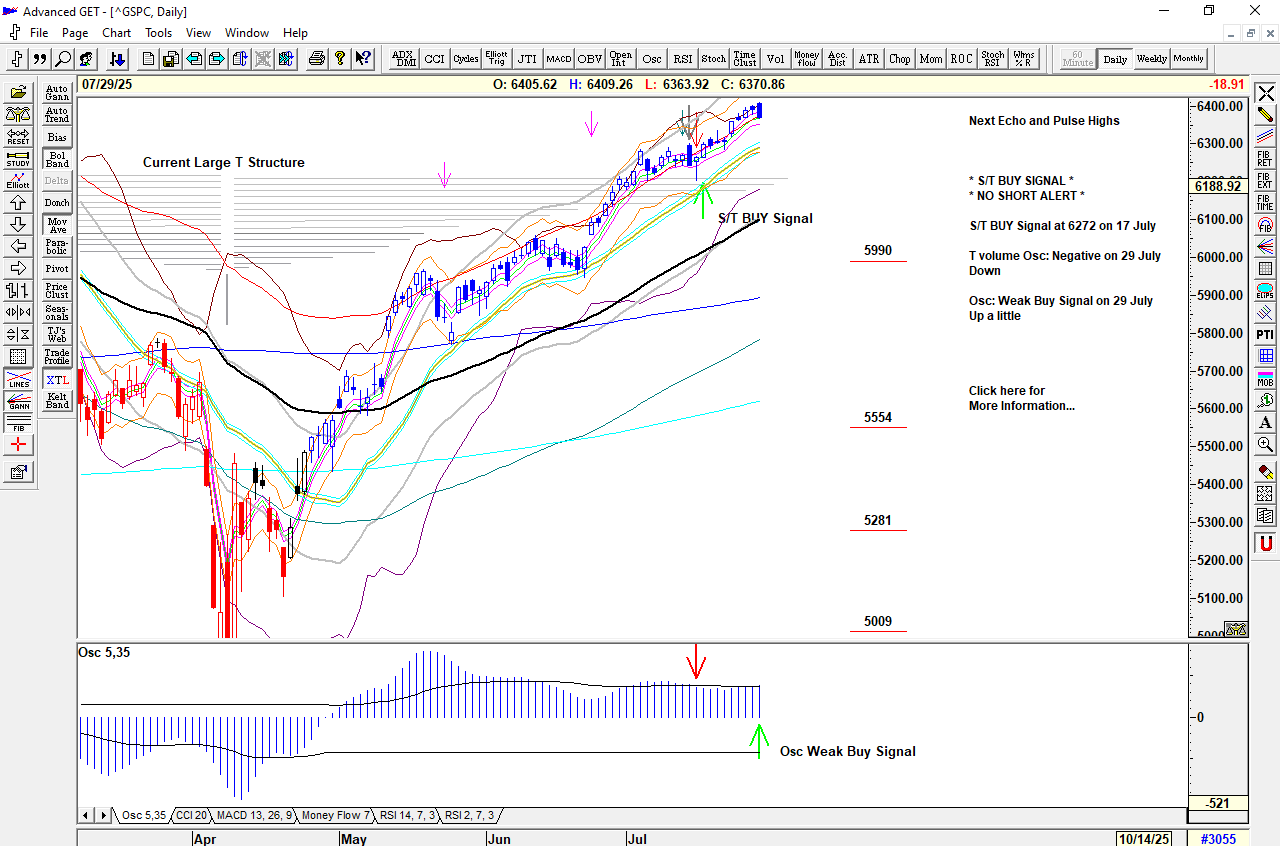Toggle the Mov Ave overlay button

tap(57, 224)
